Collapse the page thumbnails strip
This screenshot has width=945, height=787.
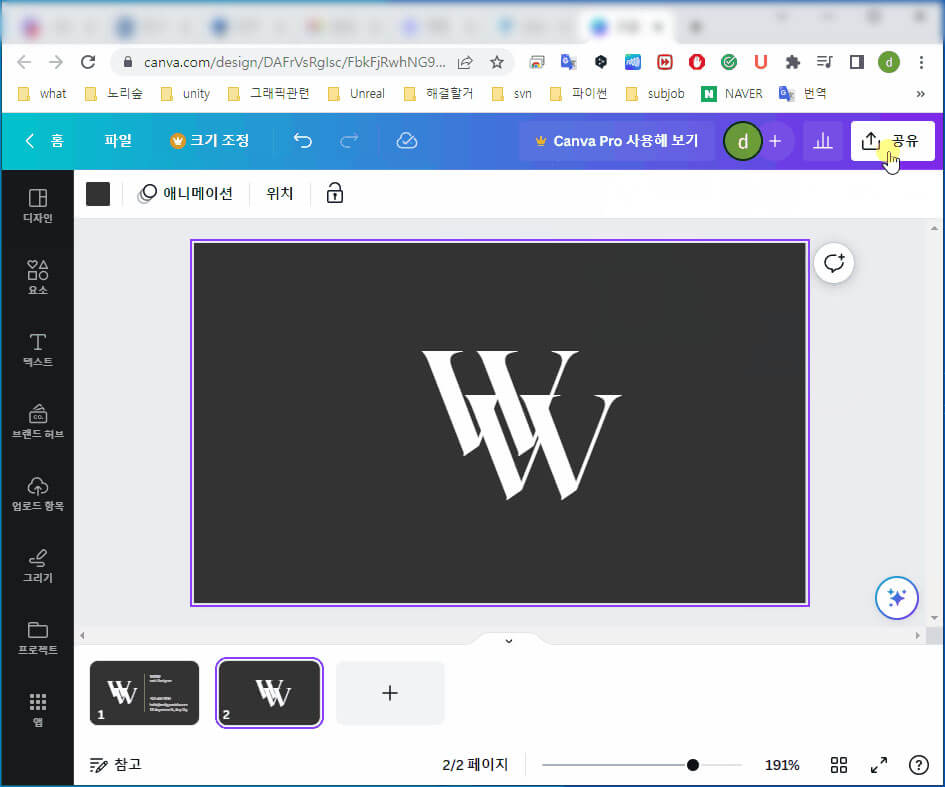(509, 641)
